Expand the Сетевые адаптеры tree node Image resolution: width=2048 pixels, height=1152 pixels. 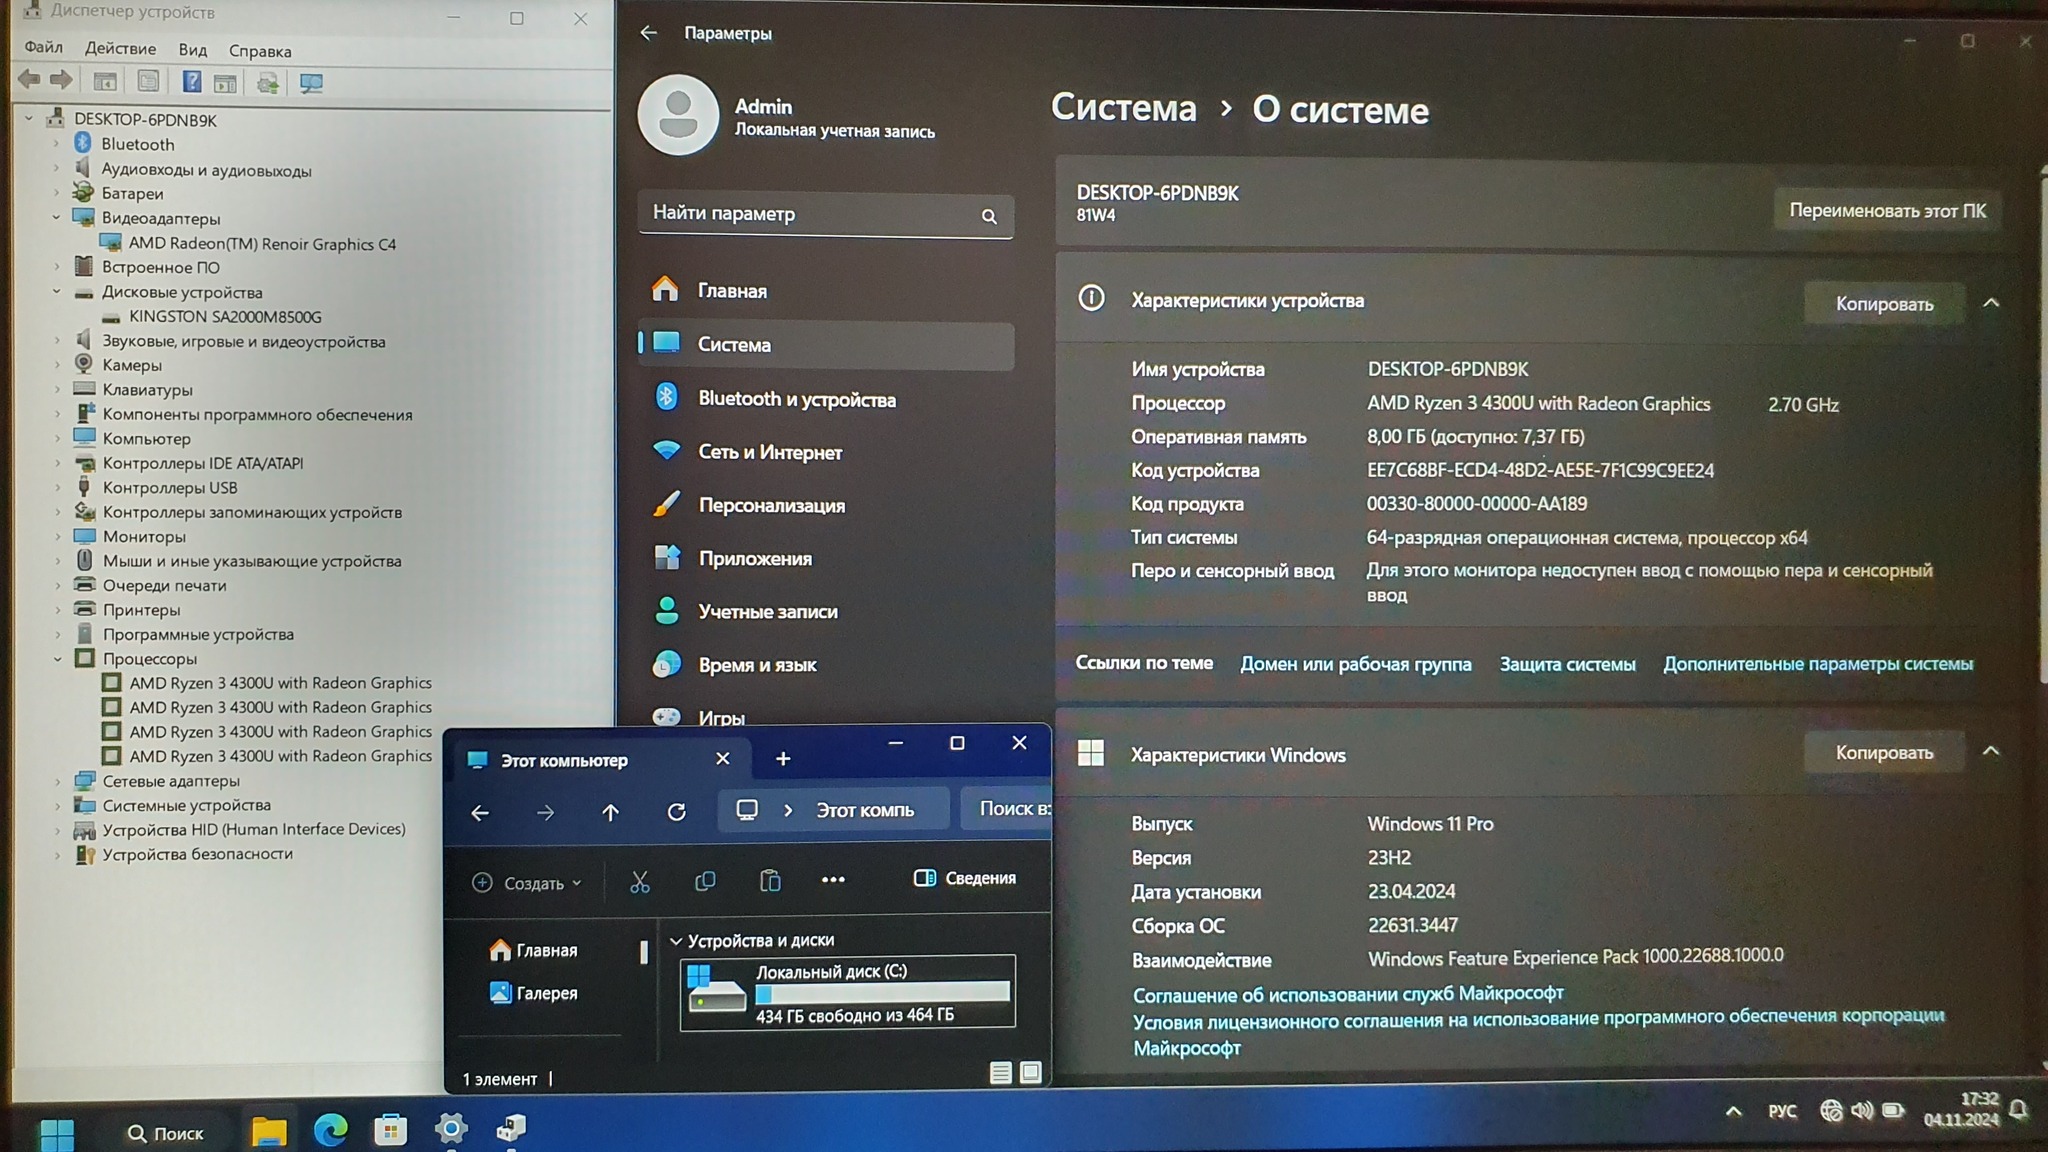(x=57, y=781)
